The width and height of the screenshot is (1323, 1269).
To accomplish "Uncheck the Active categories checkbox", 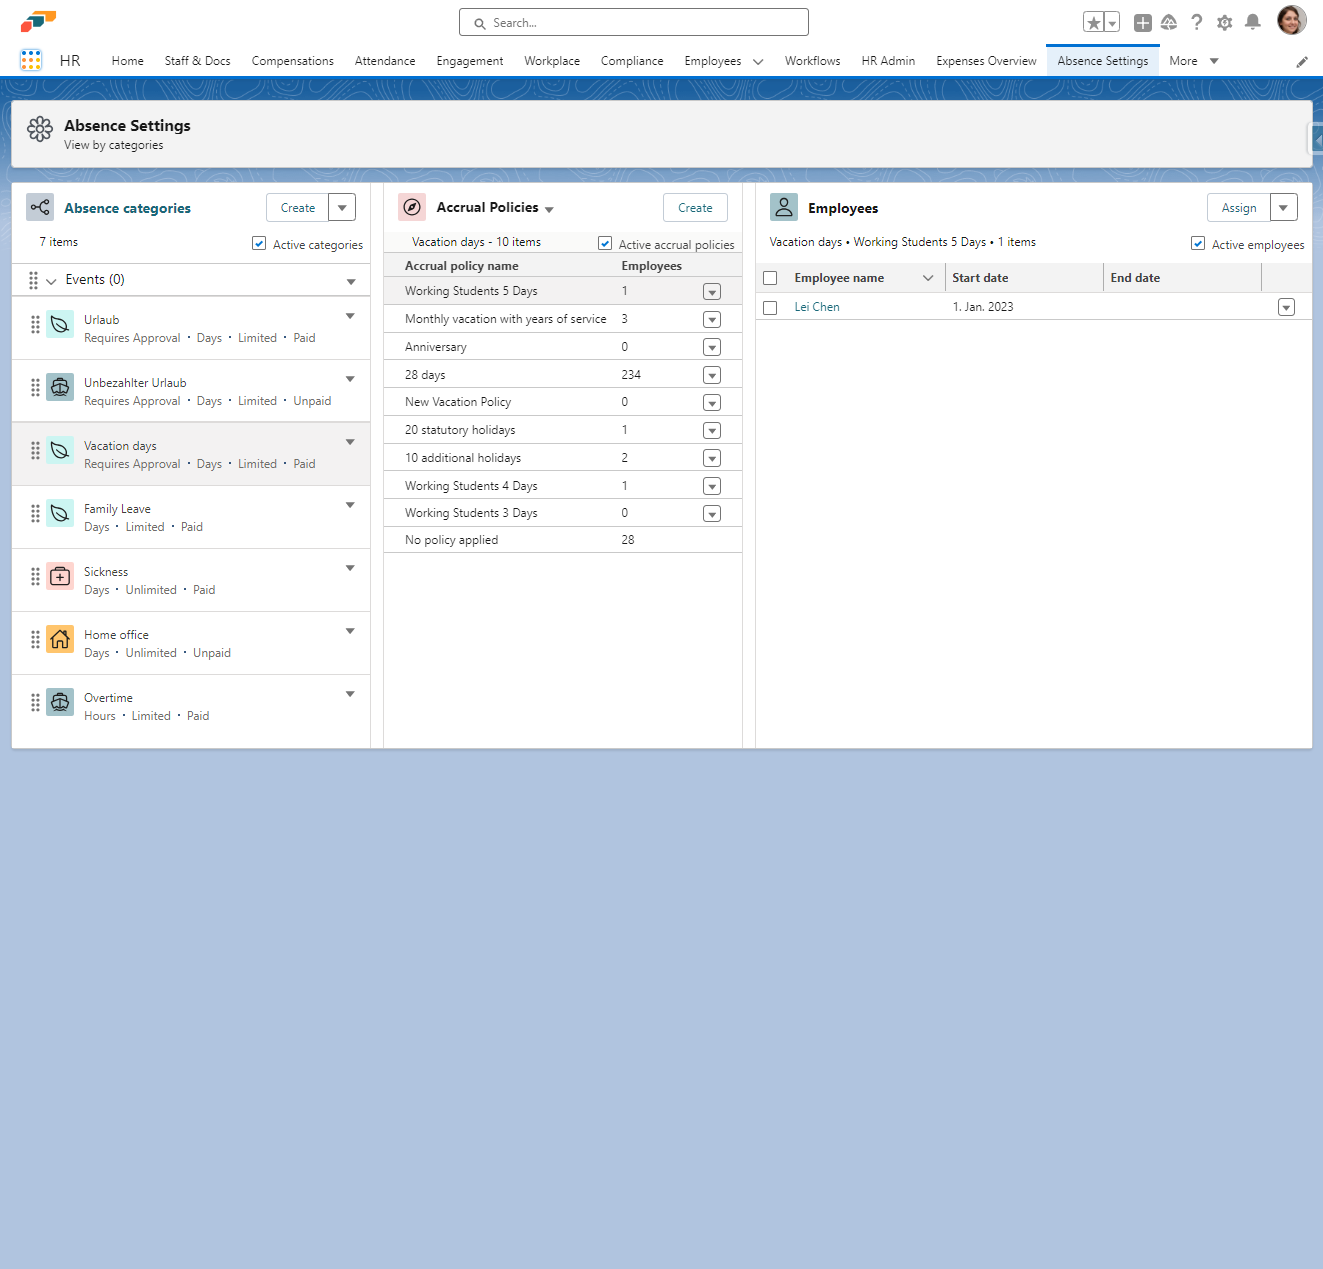I will (x=259, y=243).
